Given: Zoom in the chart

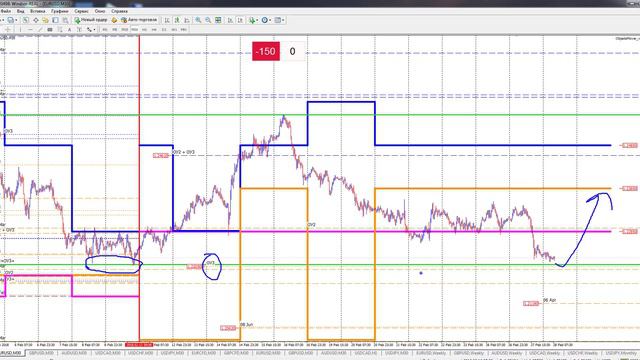Looking at the screenshot, I should [x=198, y=20].
